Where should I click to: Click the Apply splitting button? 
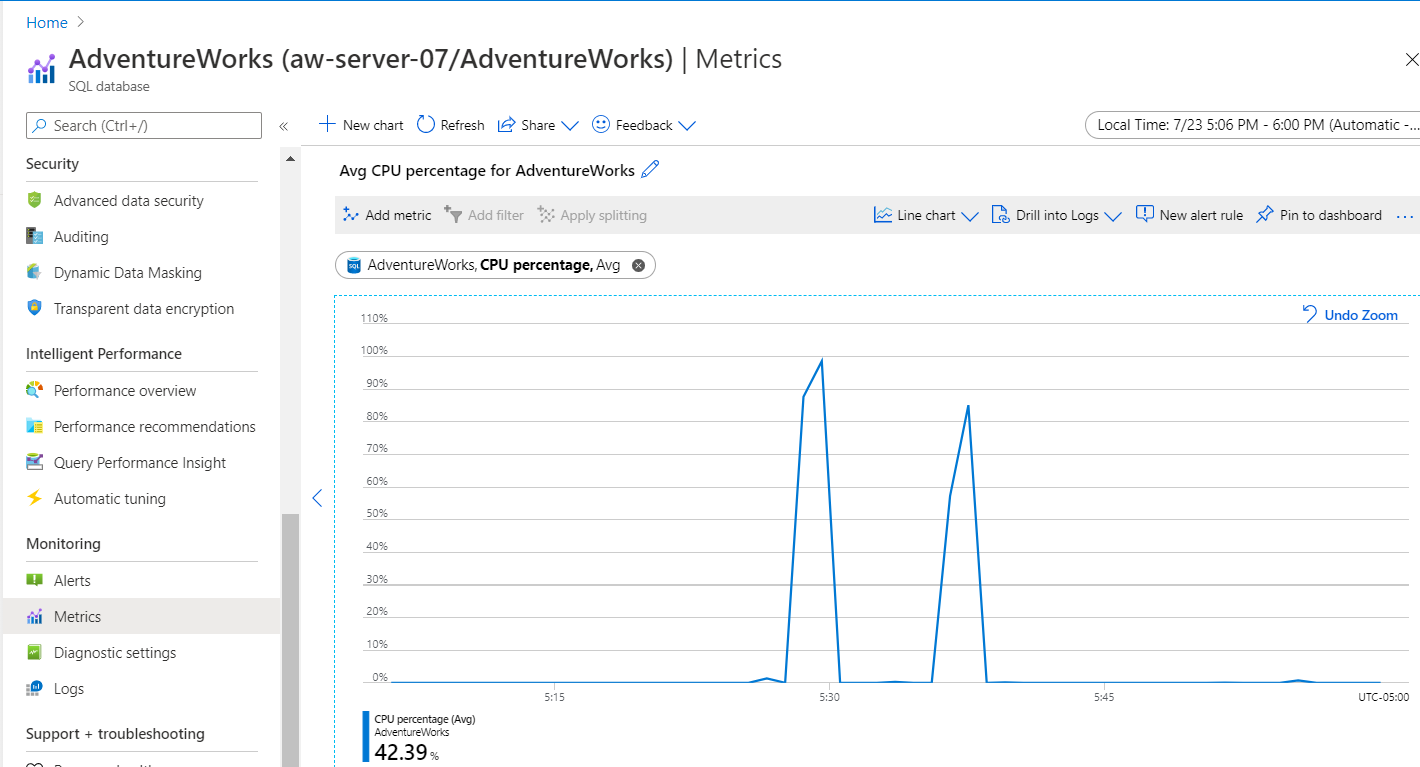click(x=592, y=215)
